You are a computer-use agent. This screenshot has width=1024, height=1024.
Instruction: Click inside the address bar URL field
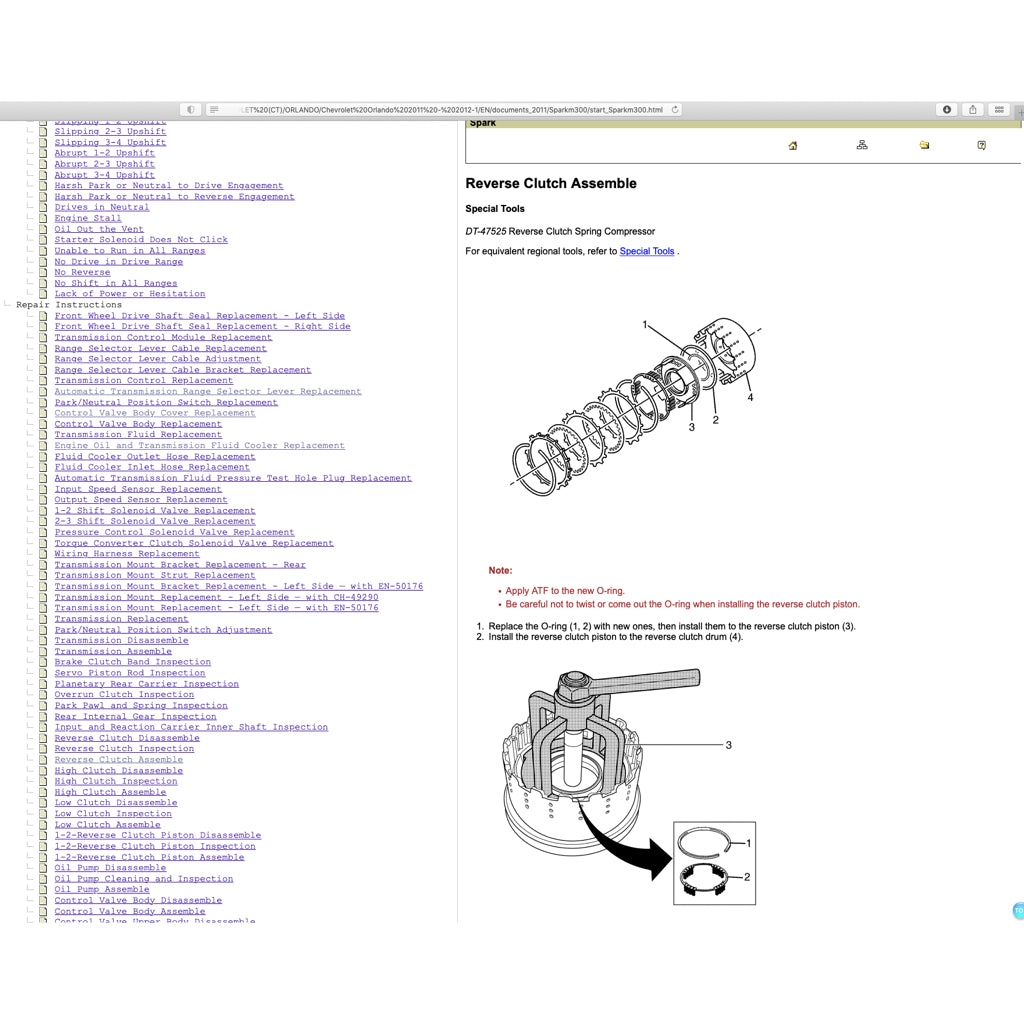(x=450, y=110)
